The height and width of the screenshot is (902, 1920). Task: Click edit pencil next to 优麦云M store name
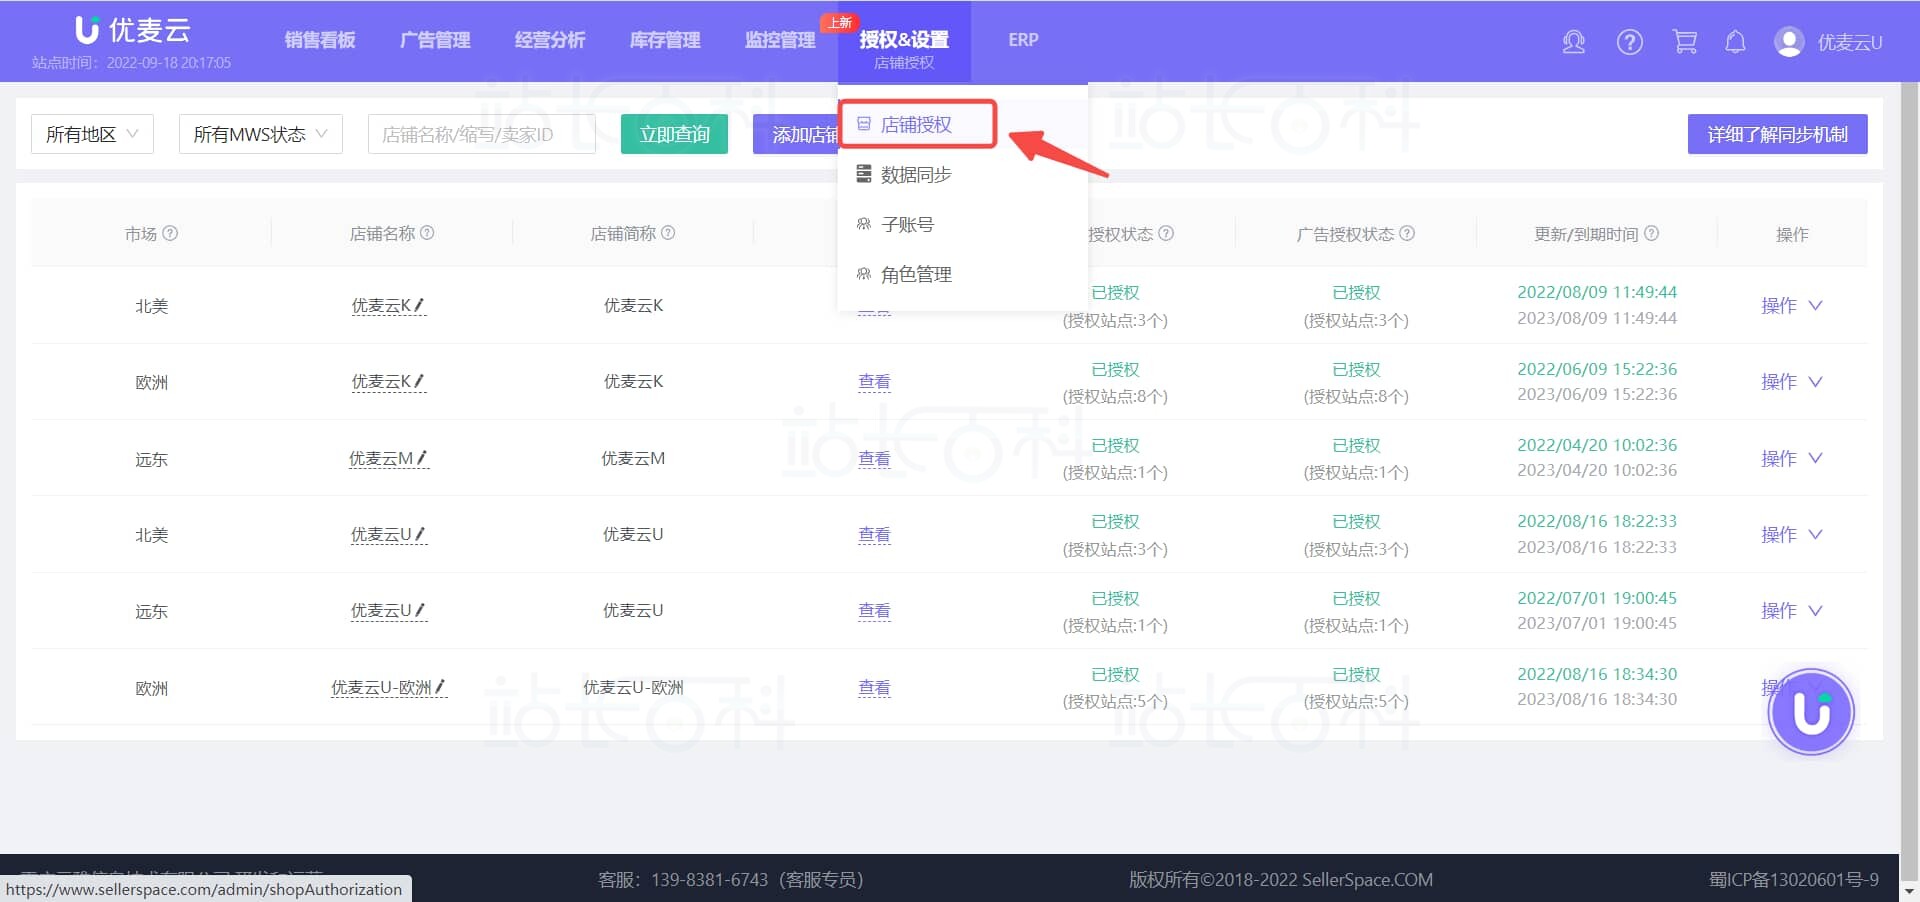422,458
